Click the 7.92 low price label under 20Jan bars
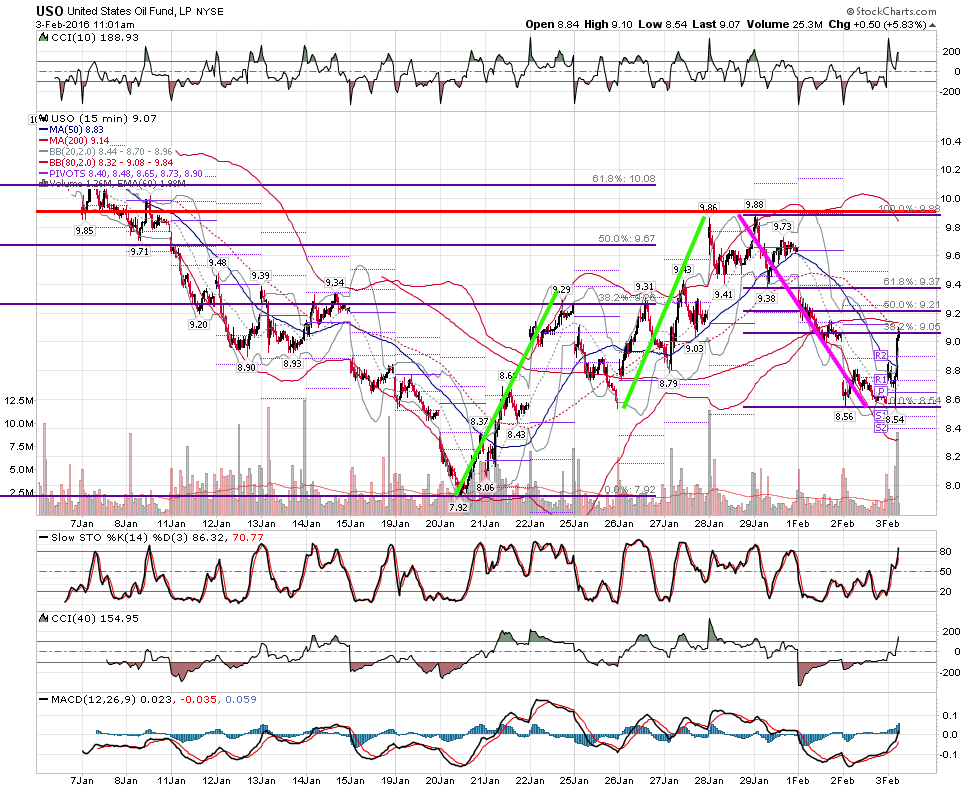975x796 pixels. pos(458,507)
